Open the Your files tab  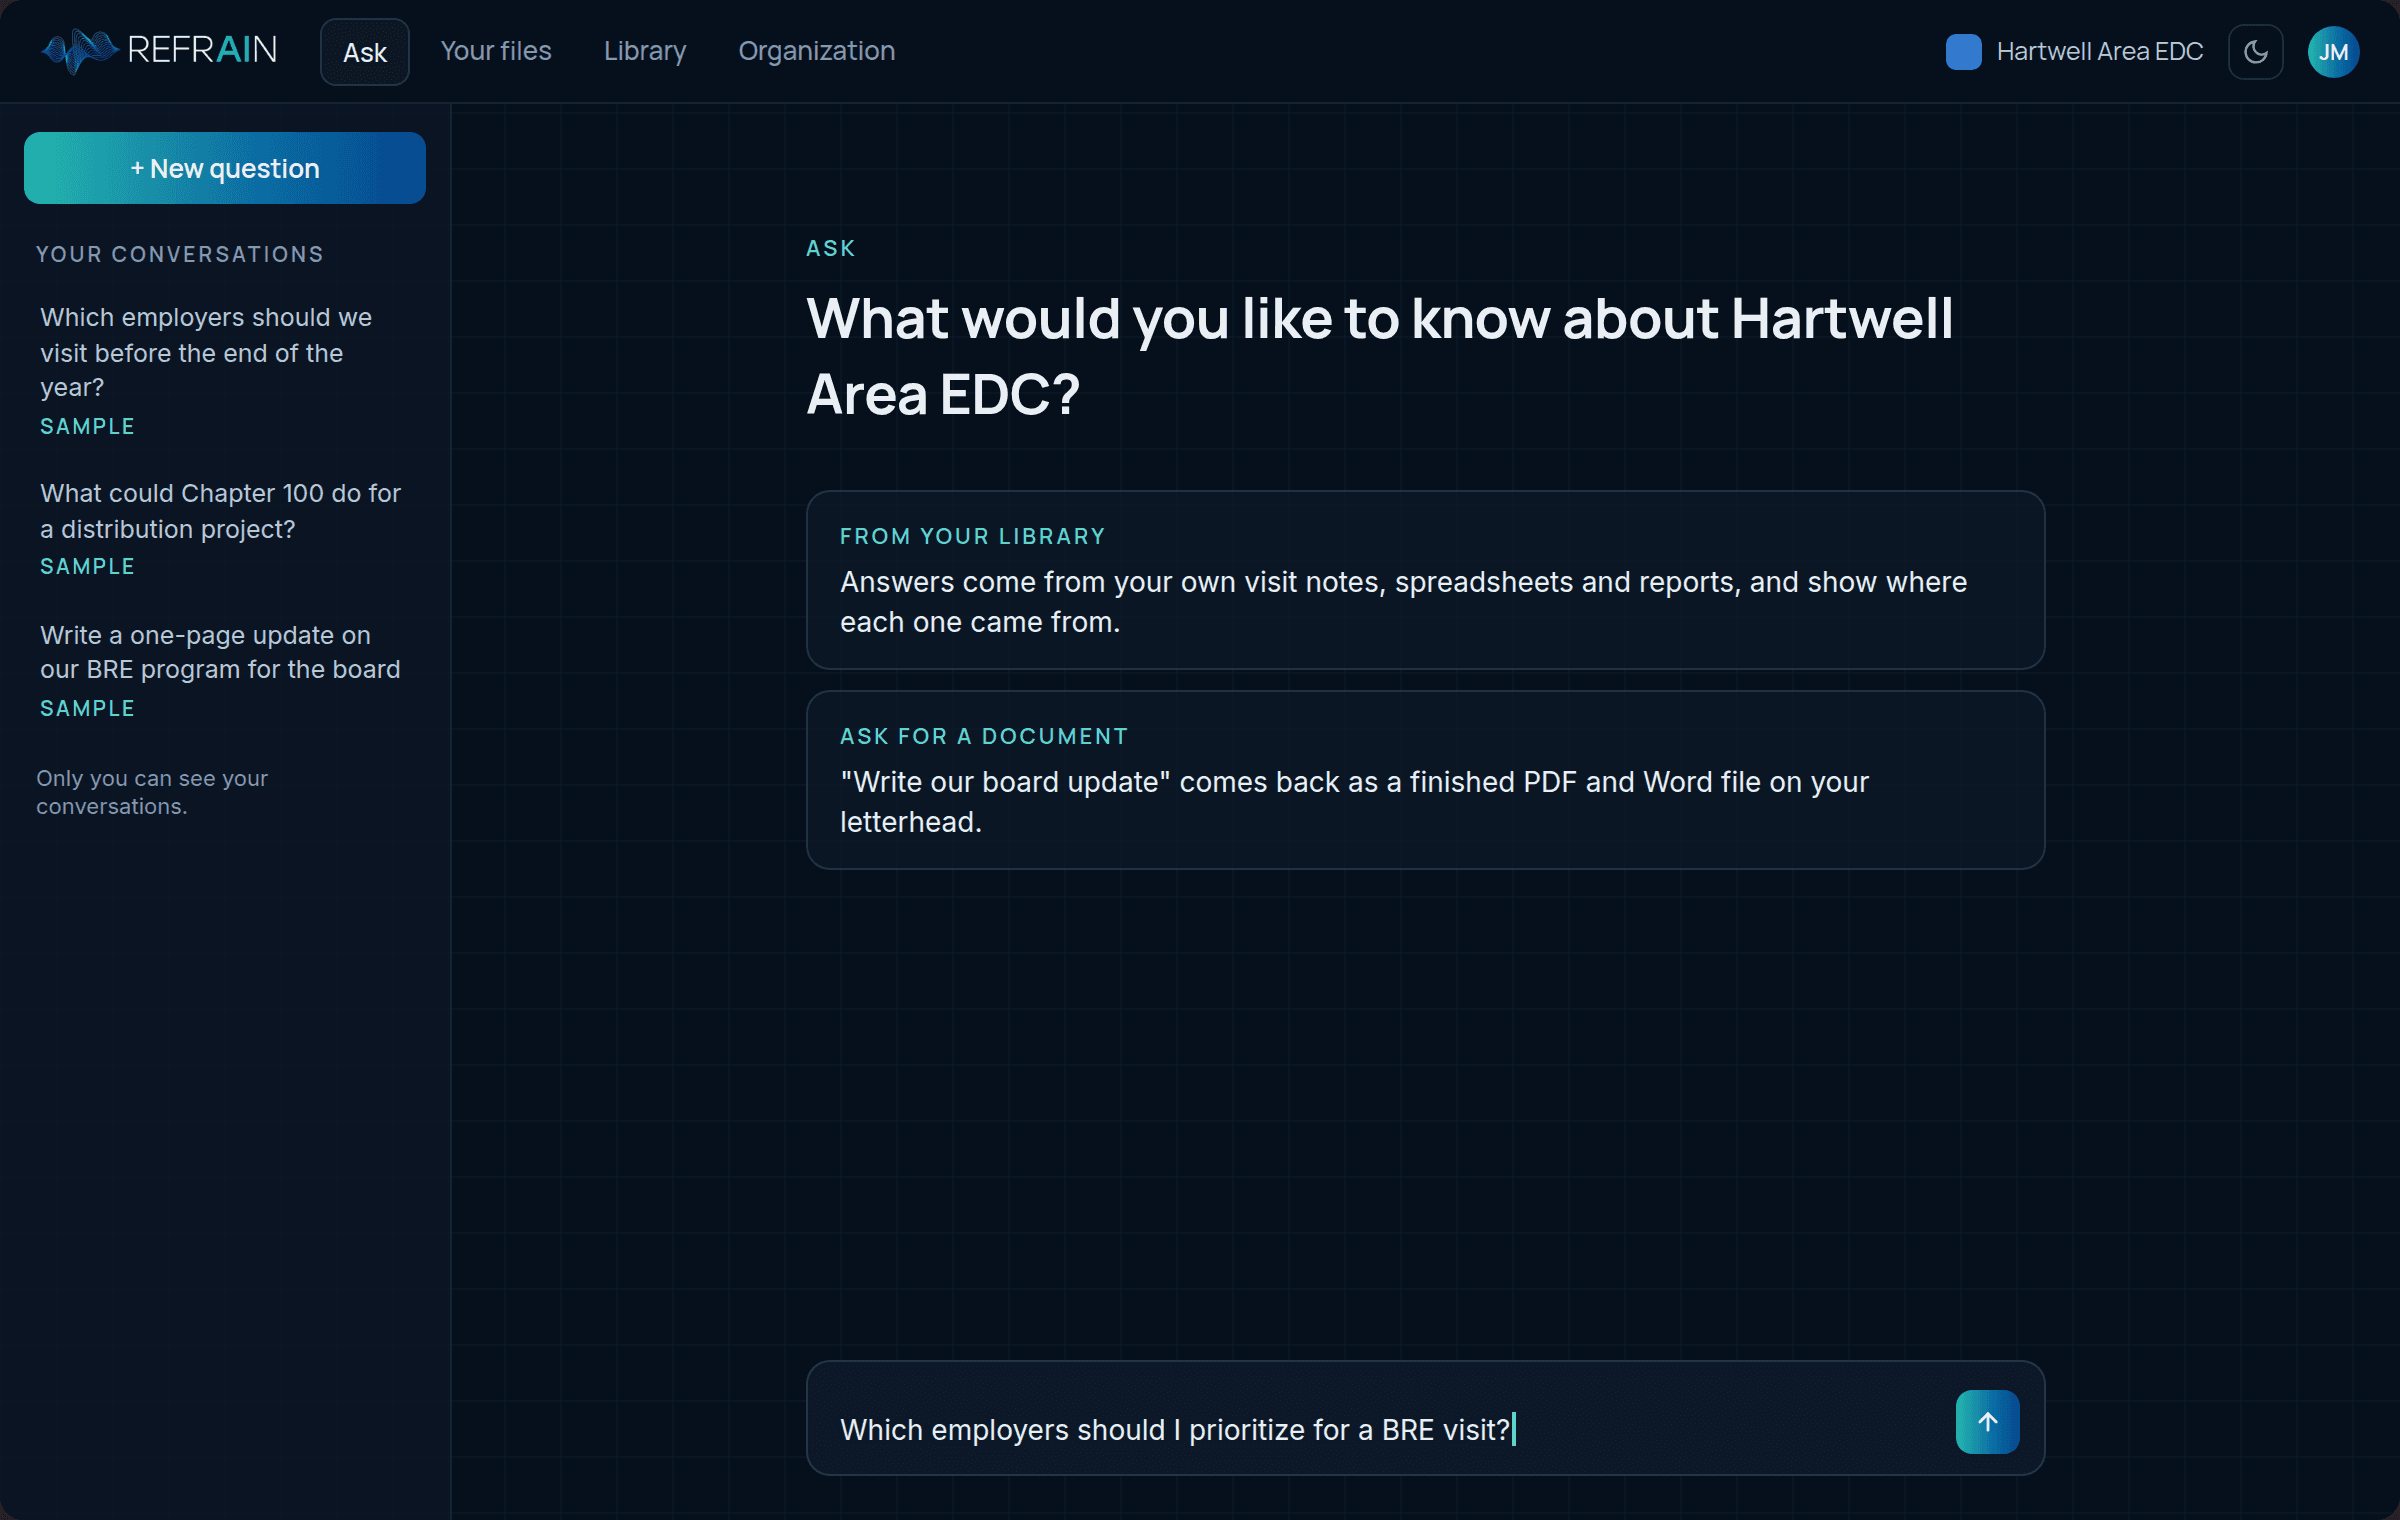pos(496,51)
